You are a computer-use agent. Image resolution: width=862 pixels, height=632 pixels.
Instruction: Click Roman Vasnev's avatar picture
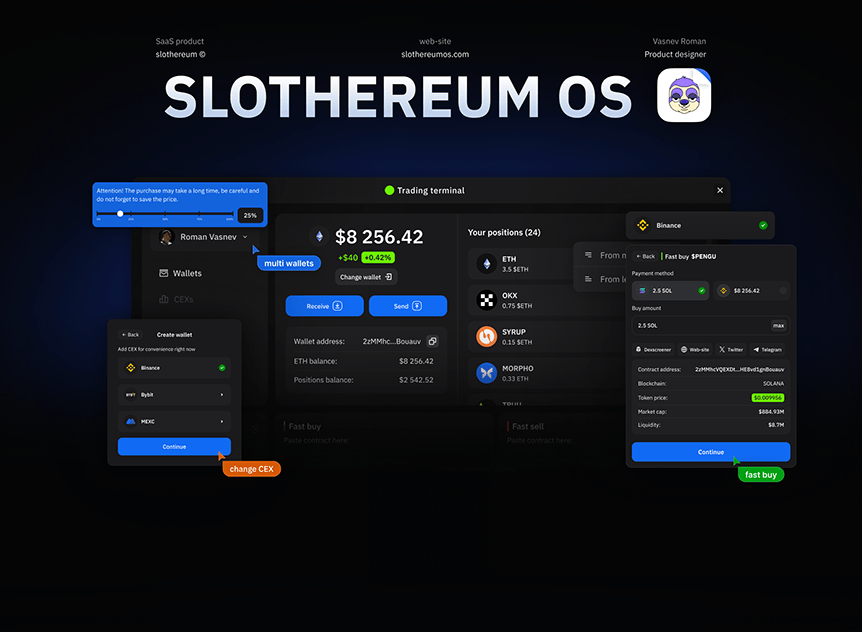[166, 237]
